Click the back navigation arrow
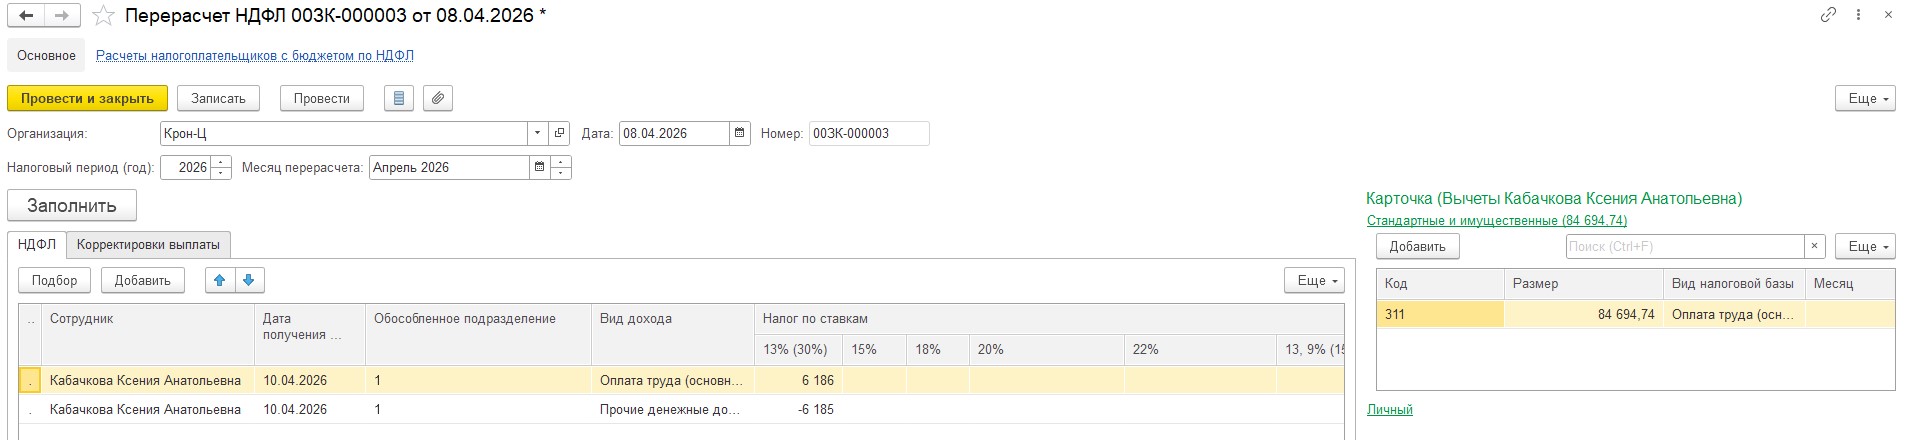This screenshot has height=440, width=1911. pos(26,16)
